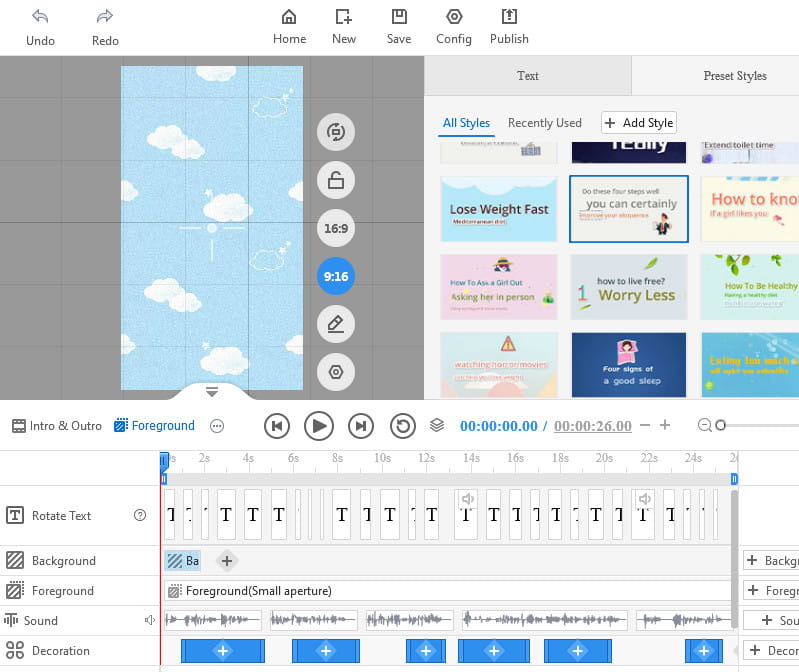
Task: Click the rotate canvas icon
Action: click(x=336, y=132)
